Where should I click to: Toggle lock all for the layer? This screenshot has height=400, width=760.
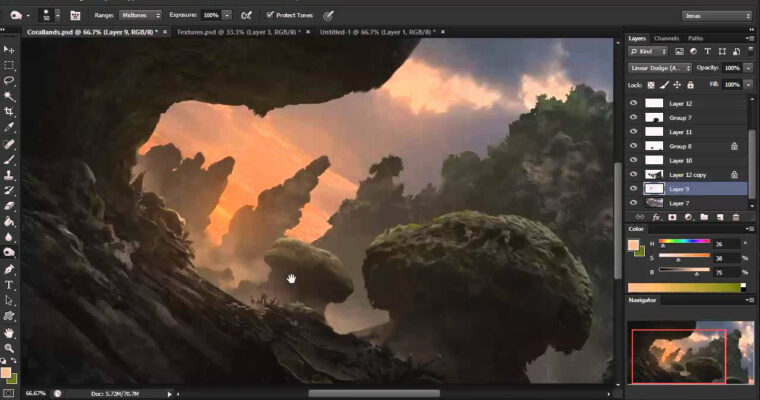point(691,85)
